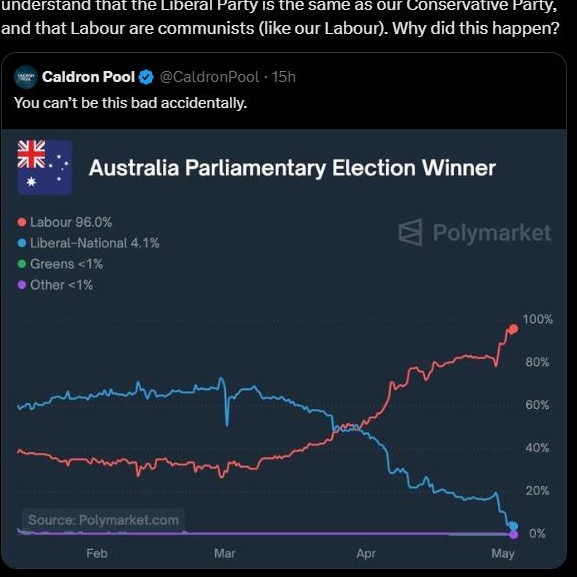Select the Liberal-National 4.1% legend label

(95, 243)
